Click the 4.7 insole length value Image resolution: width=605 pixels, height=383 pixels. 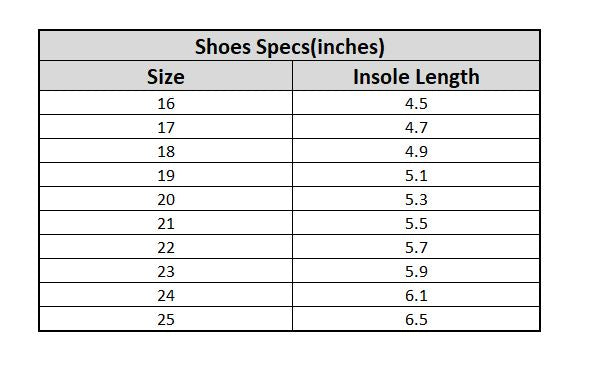pyautogui.click(x=416, y=127)
